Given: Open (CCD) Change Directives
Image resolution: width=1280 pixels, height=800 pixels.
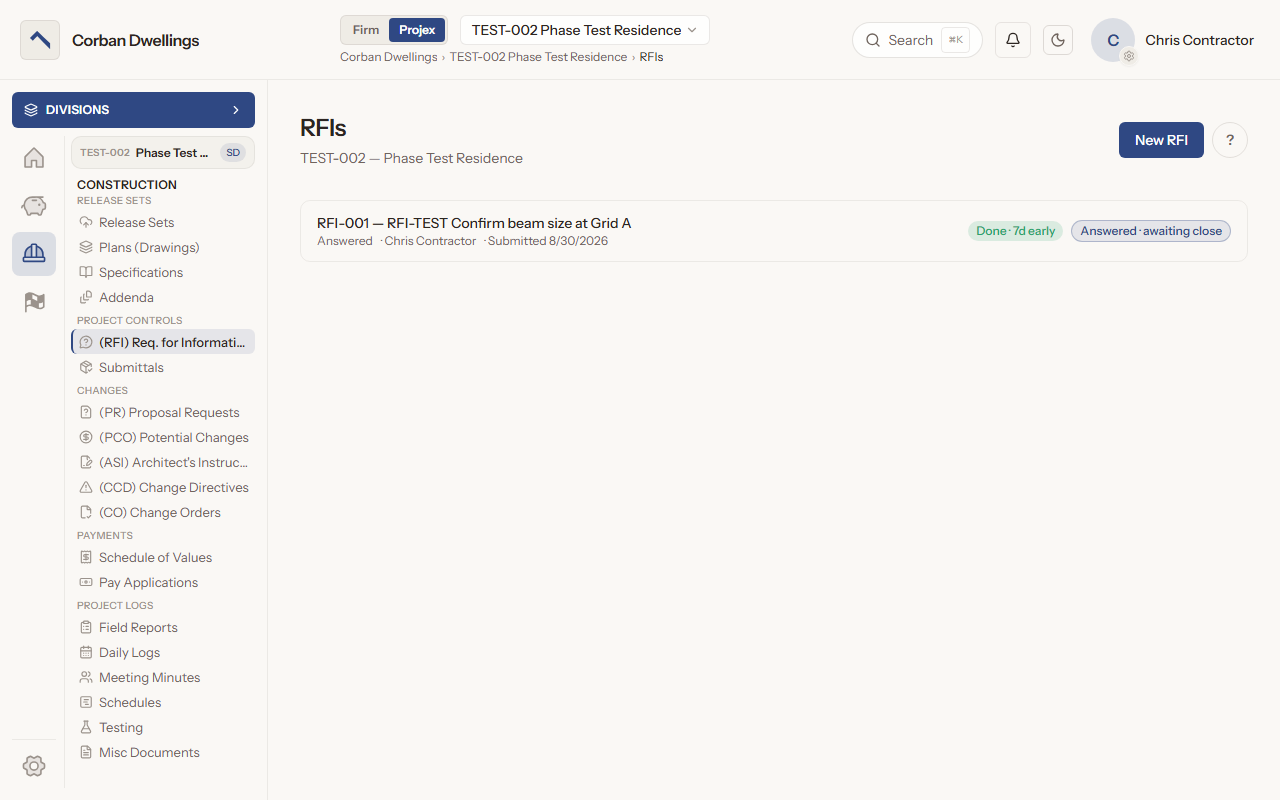Looking at the screenshot, I should tap(163, 487).
